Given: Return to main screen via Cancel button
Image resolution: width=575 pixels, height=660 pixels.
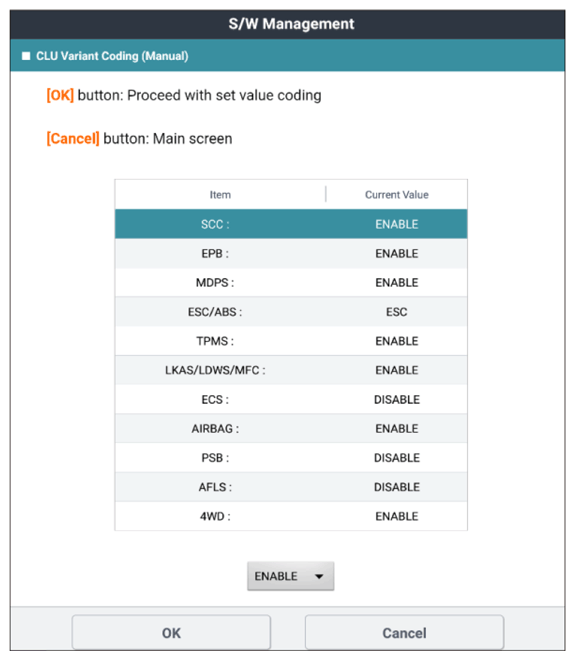Looking at the screenshot, I should 404,633.
